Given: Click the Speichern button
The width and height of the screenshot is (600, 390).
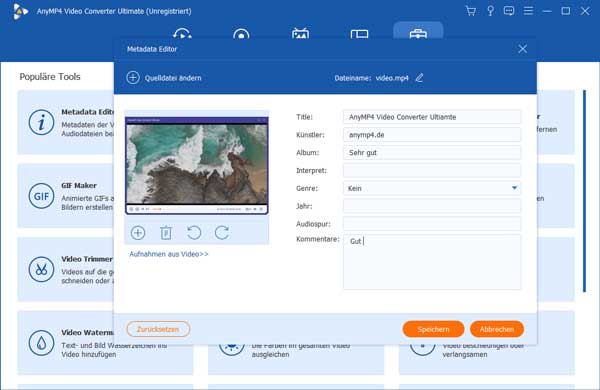Looking at the screenshot, I should pyautogui.click(x=433, y=329).
